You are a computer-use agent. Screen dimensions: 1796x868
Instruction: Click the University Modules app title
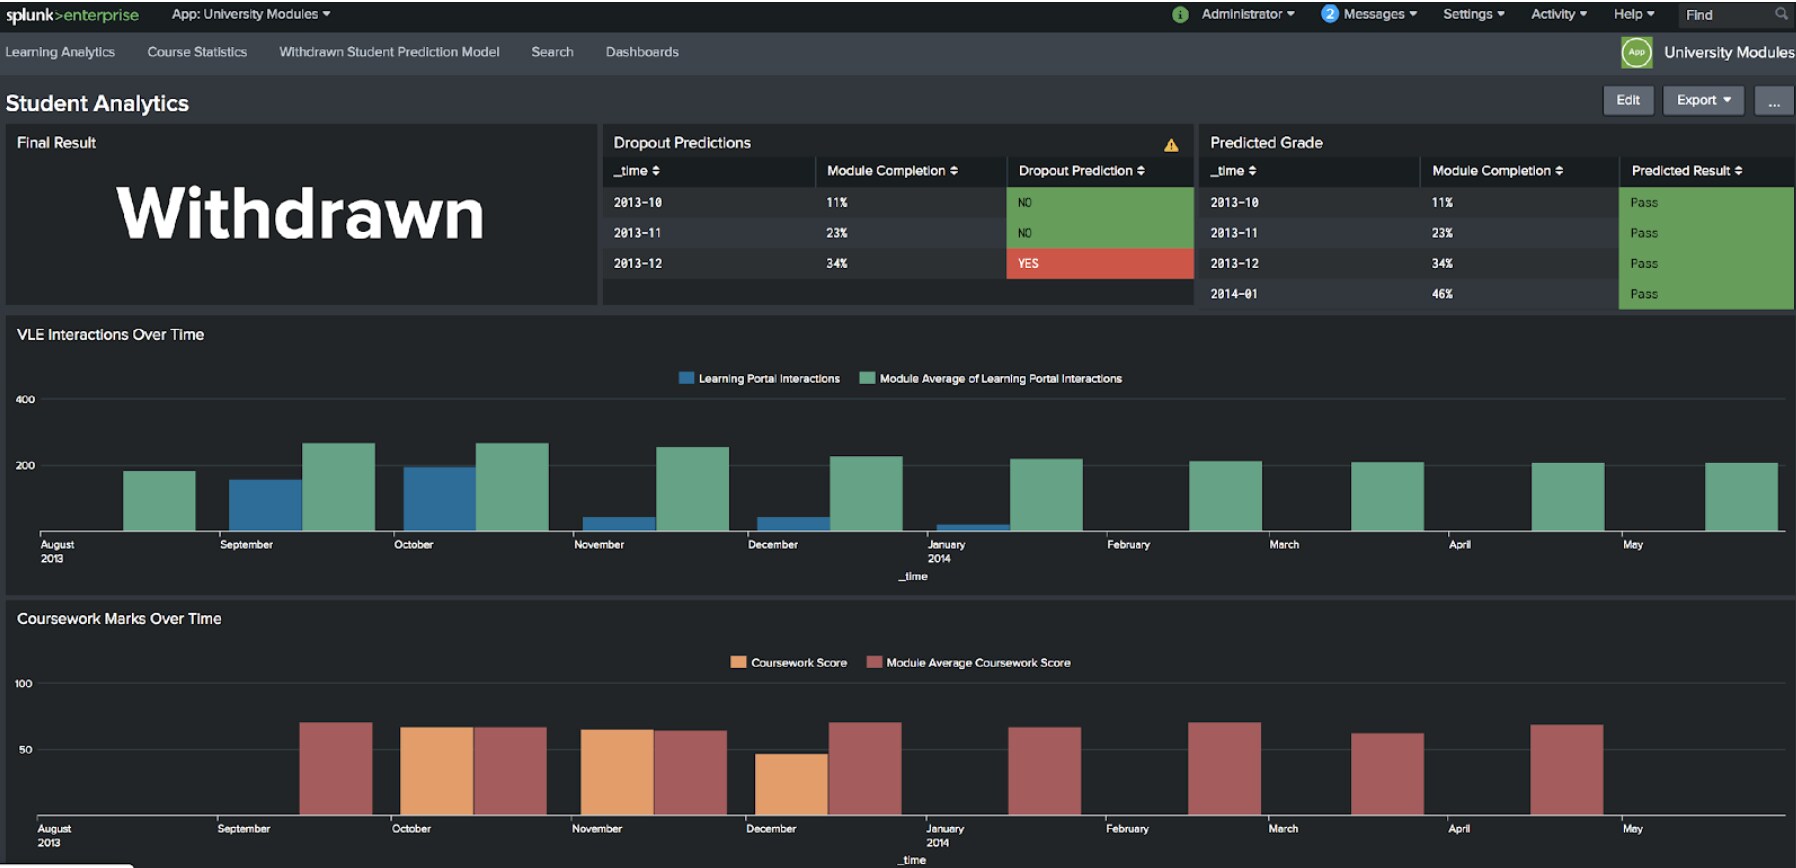1728,52
